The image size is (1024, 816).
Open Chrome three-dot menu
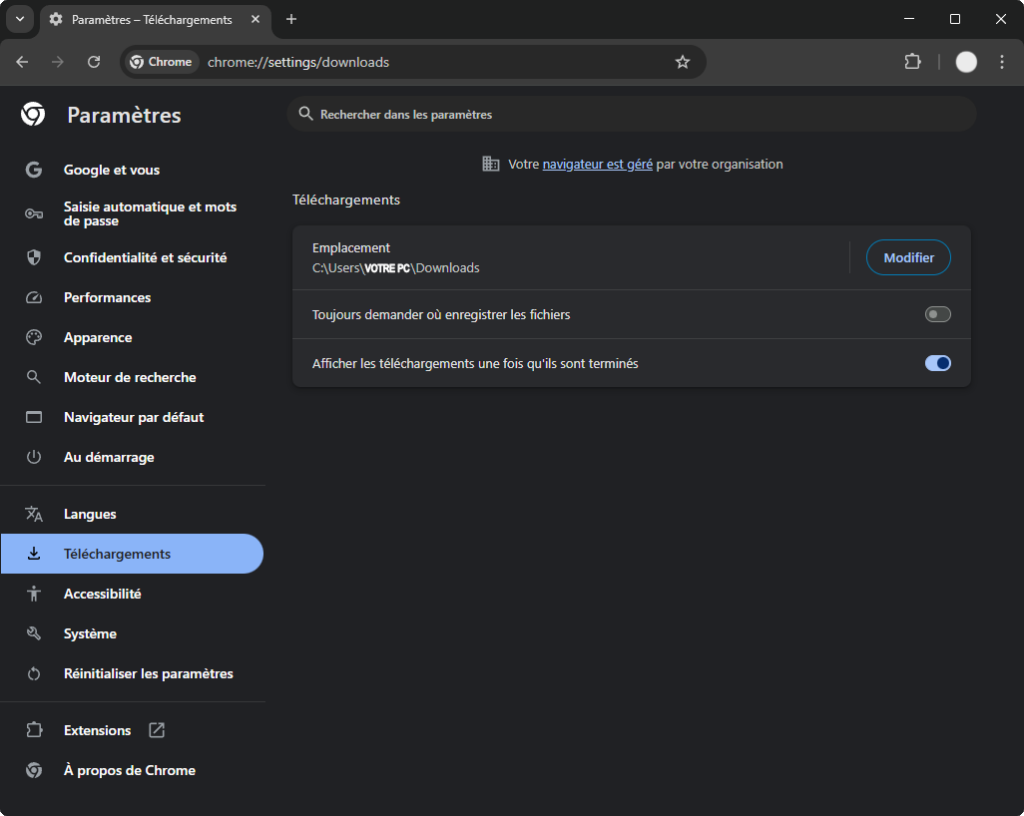(1002, 62)
